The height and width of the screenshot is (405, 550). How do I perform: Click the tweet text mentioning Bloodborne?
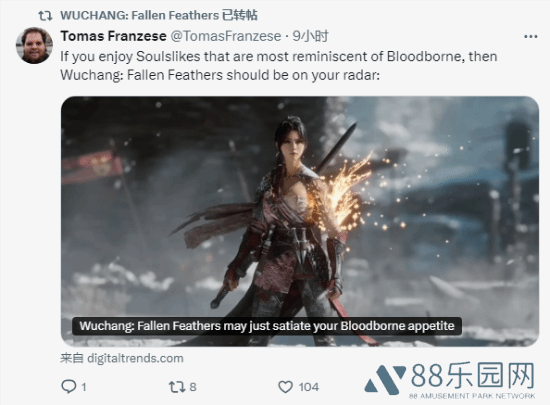(x=279, y=66)
